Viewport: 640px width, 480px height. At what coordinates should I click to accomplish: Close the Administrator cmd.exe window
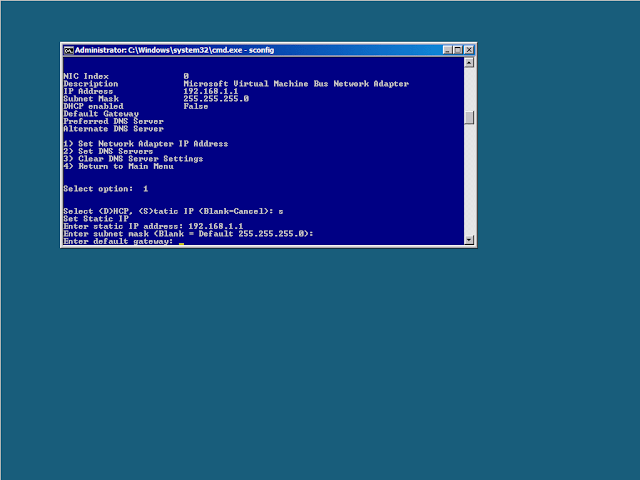[469, 50]
